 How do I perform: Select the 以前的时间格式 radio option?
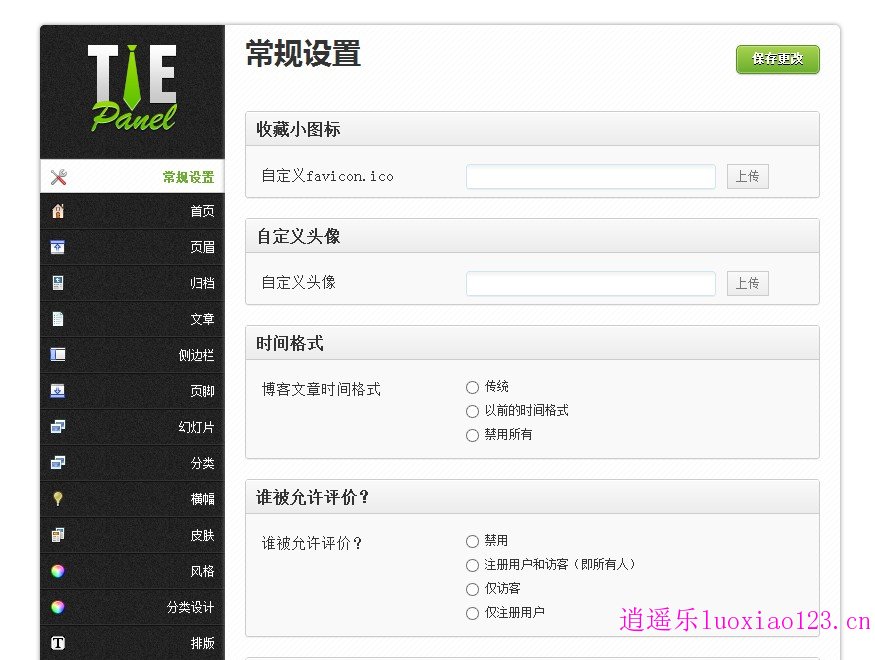click(472, 411)
